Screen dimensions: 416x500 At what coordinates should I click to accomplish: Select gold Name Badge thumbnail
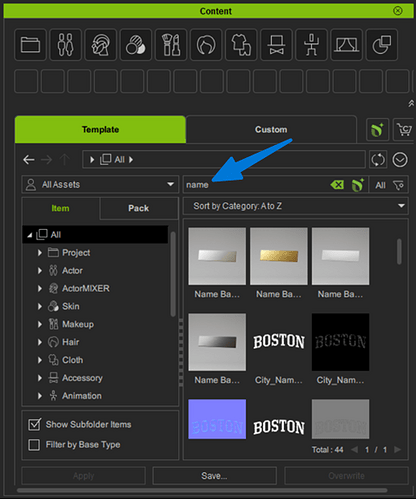point(279,256)
